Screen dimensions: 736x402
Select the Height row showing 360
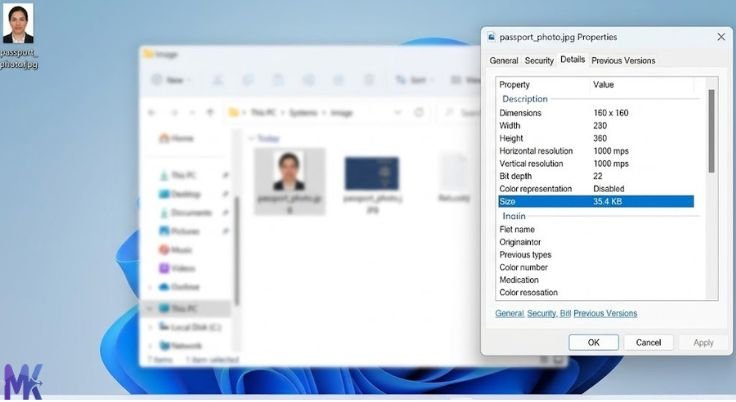click(x=596, y=138)
